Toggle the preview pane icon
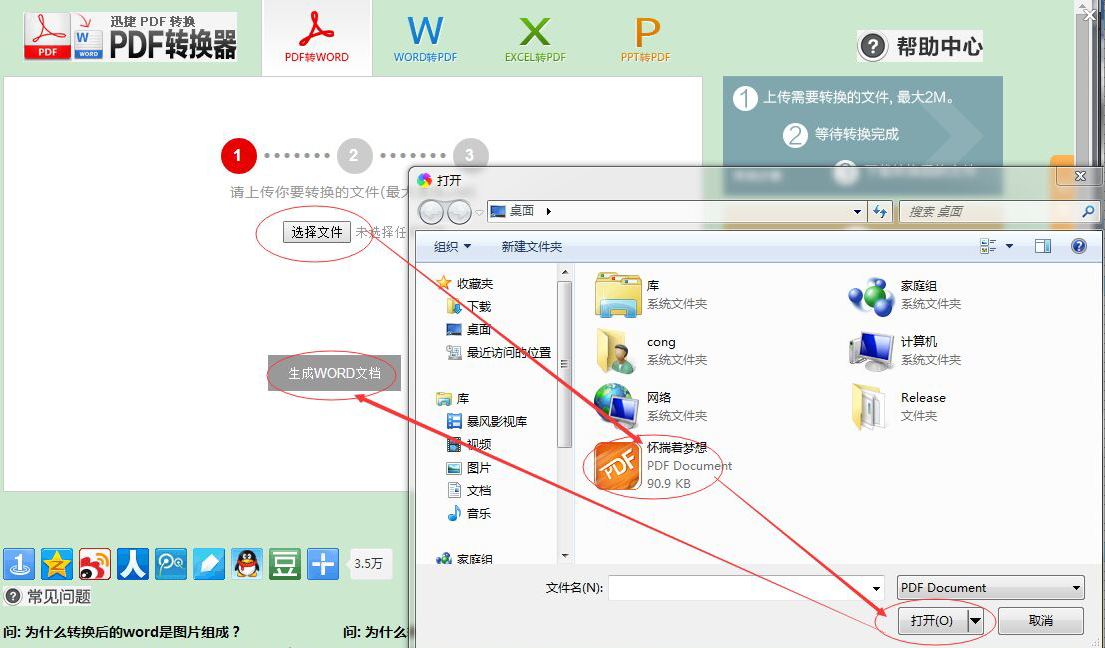 point(1043,246)
